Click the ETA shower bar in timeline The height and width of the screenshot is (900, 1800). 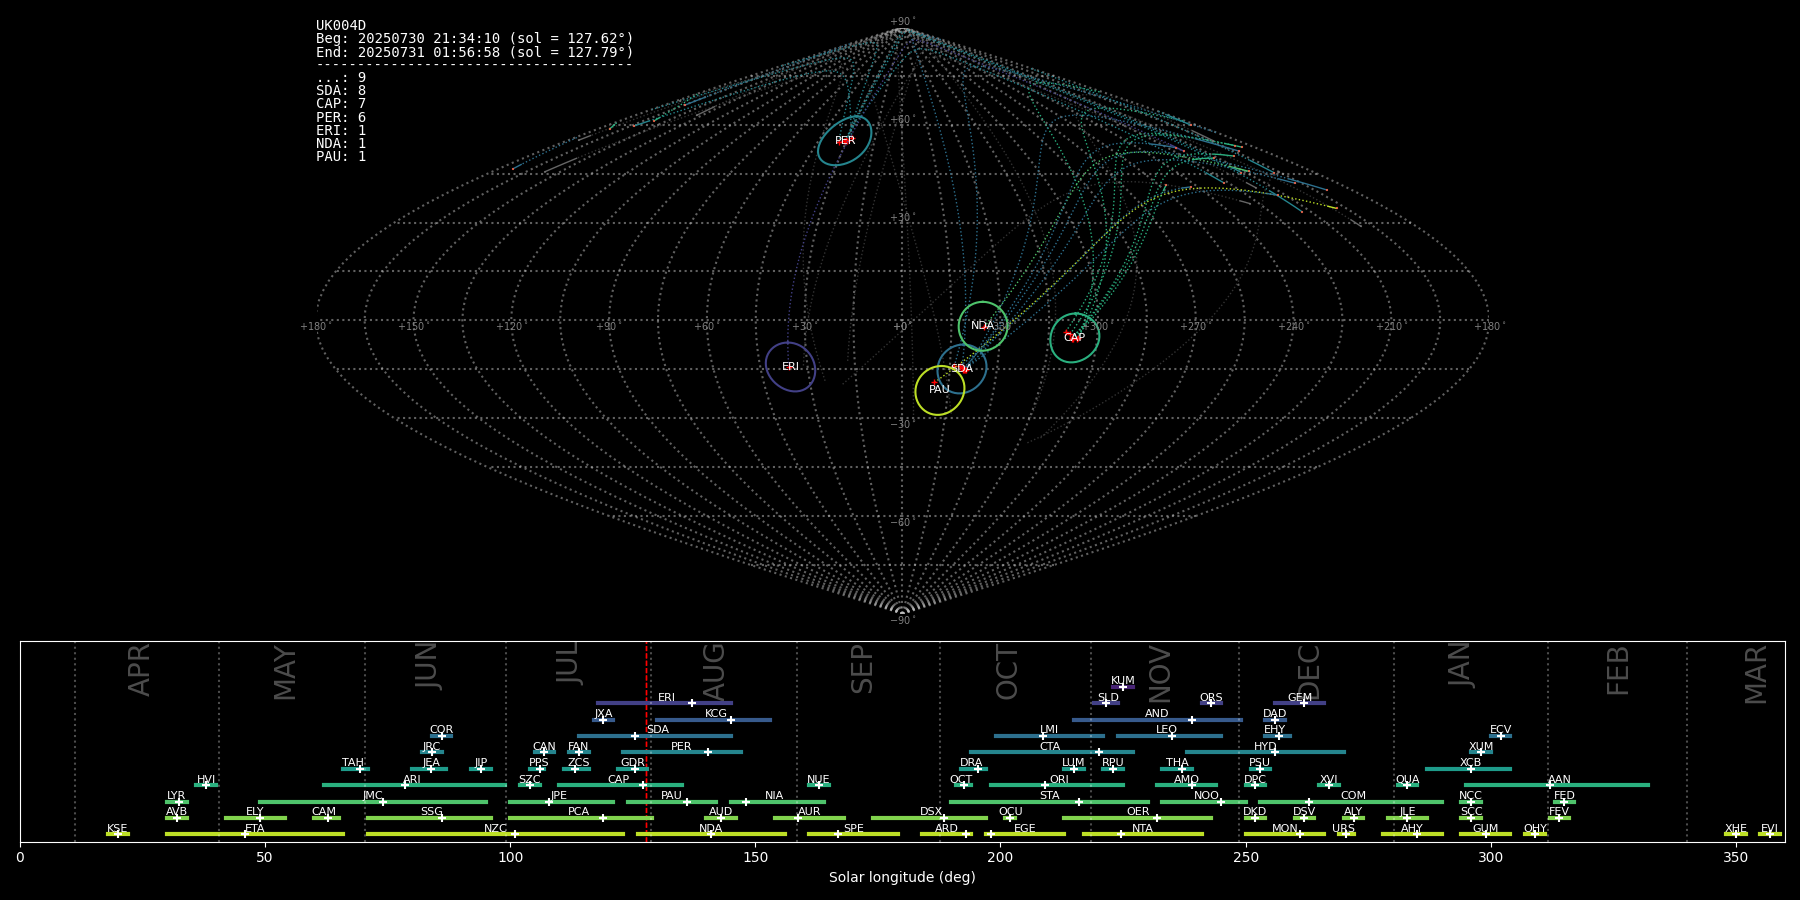255,834
